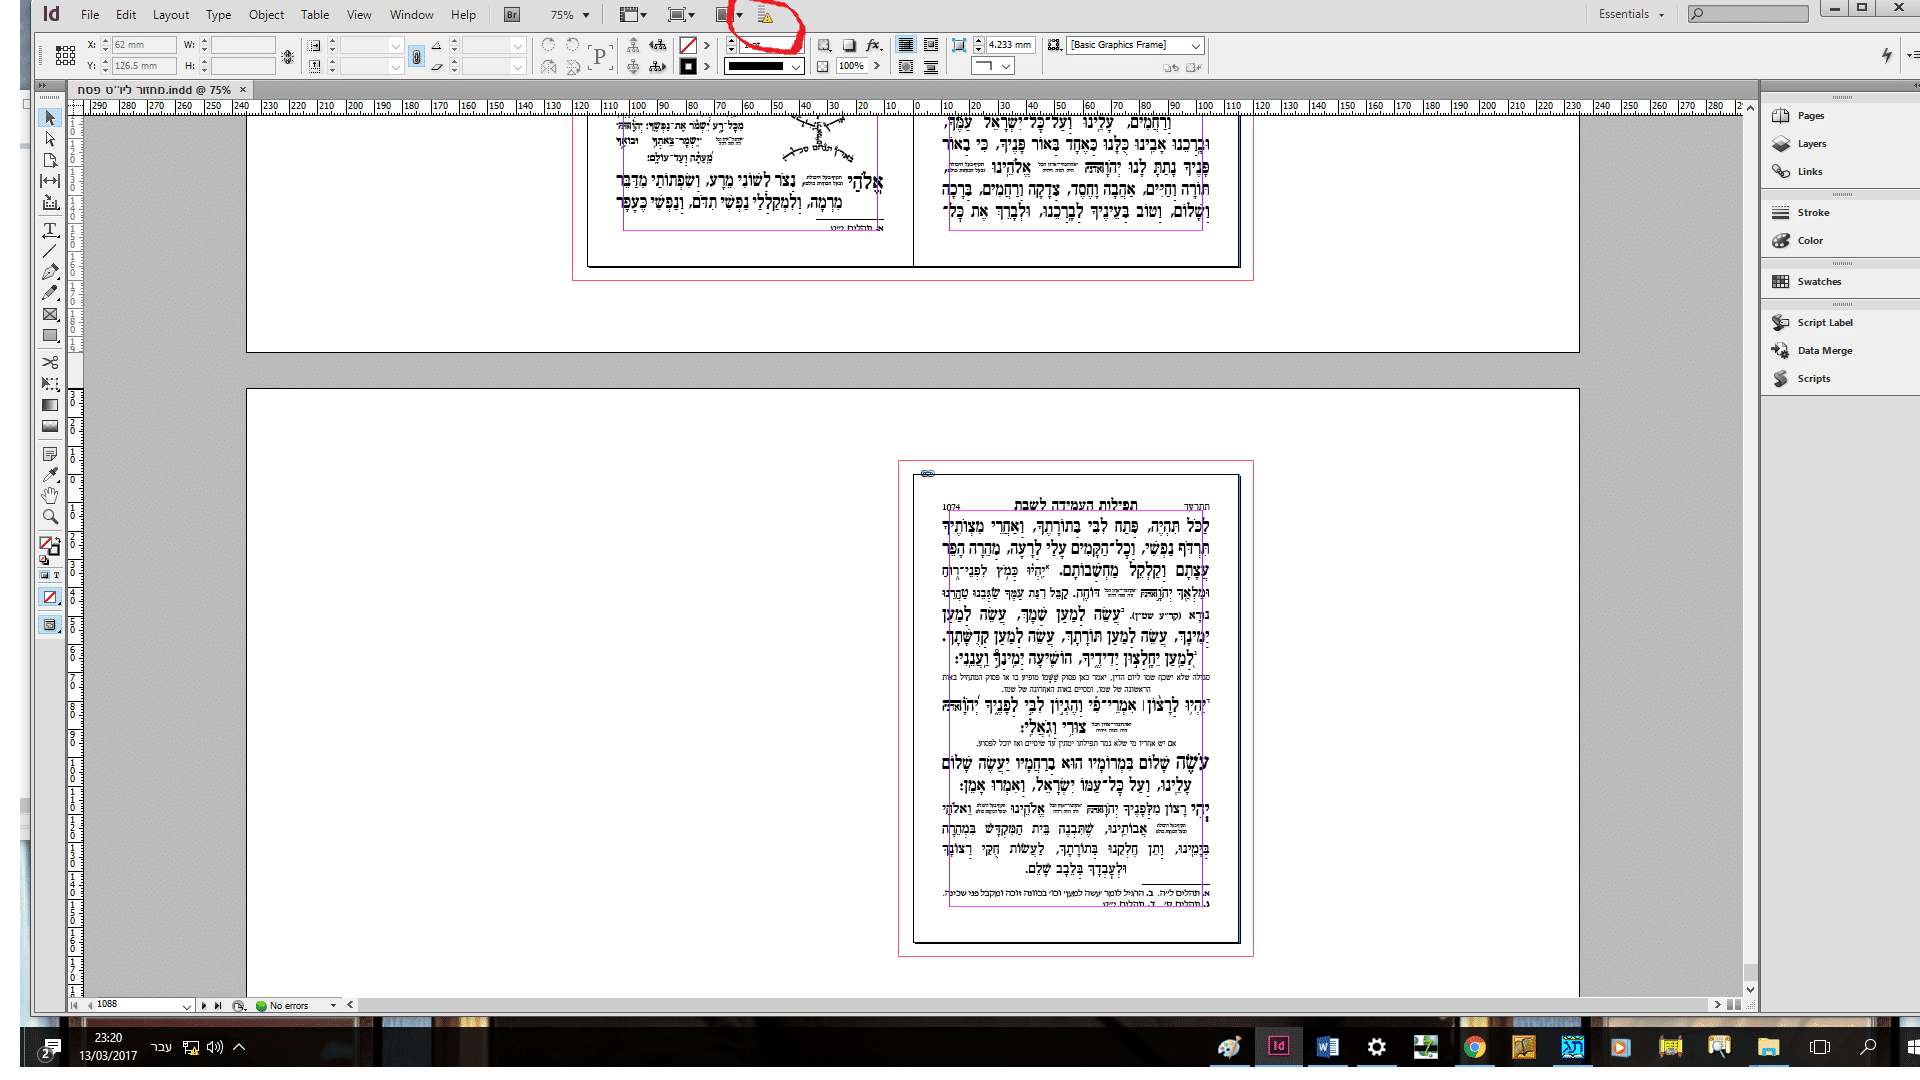Toggle constrain proportions chain link
The width and height of the screenshot is (1920, 1080).
click(417, 56)
